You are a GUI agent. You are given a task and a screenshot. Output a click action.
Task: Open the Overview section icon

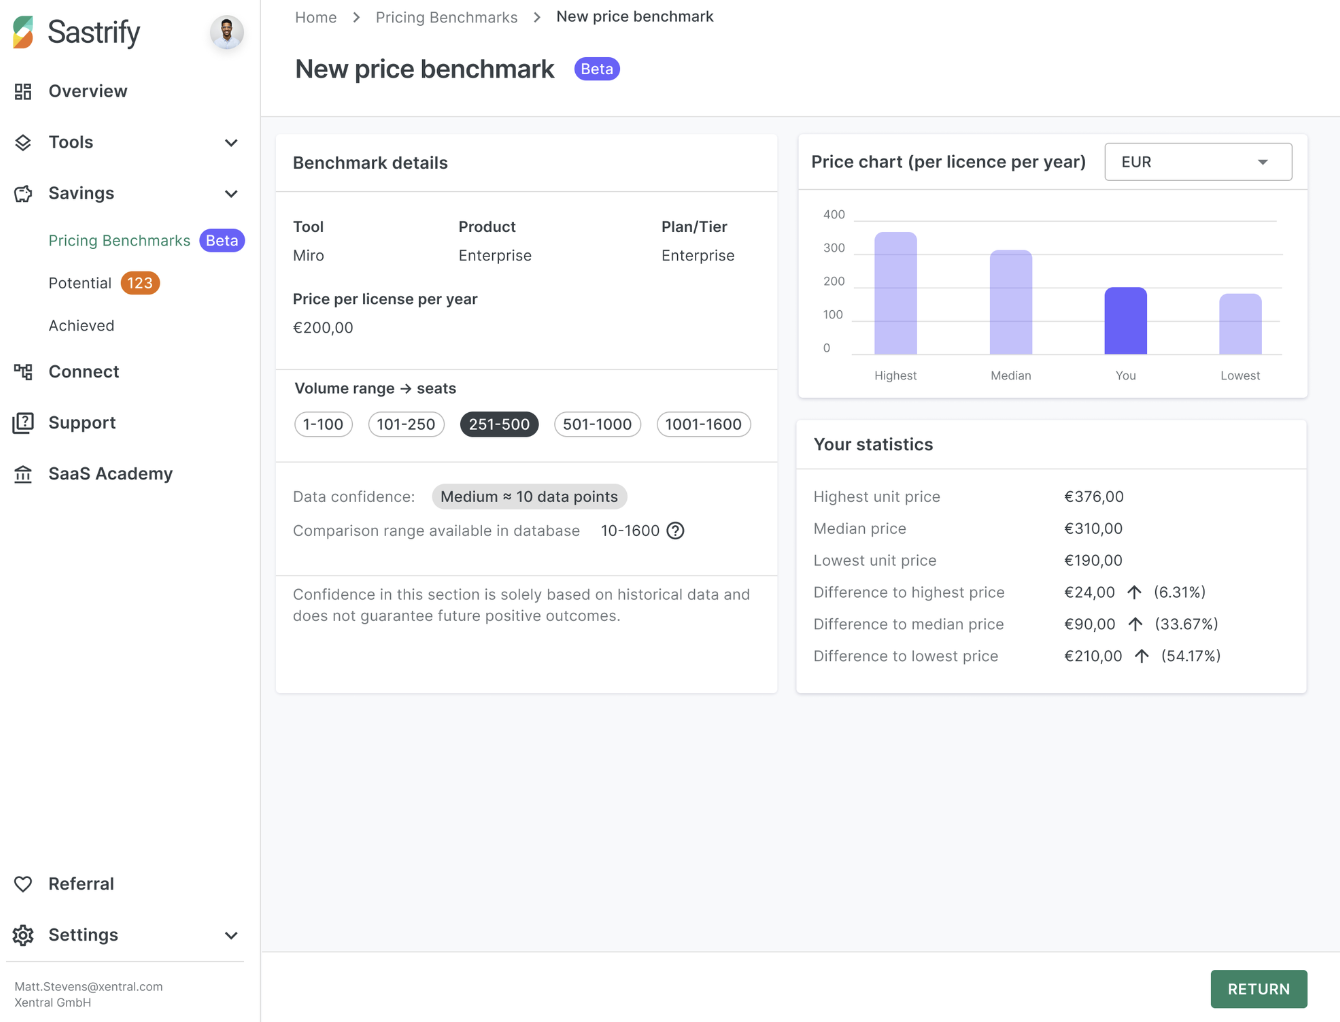23,91
